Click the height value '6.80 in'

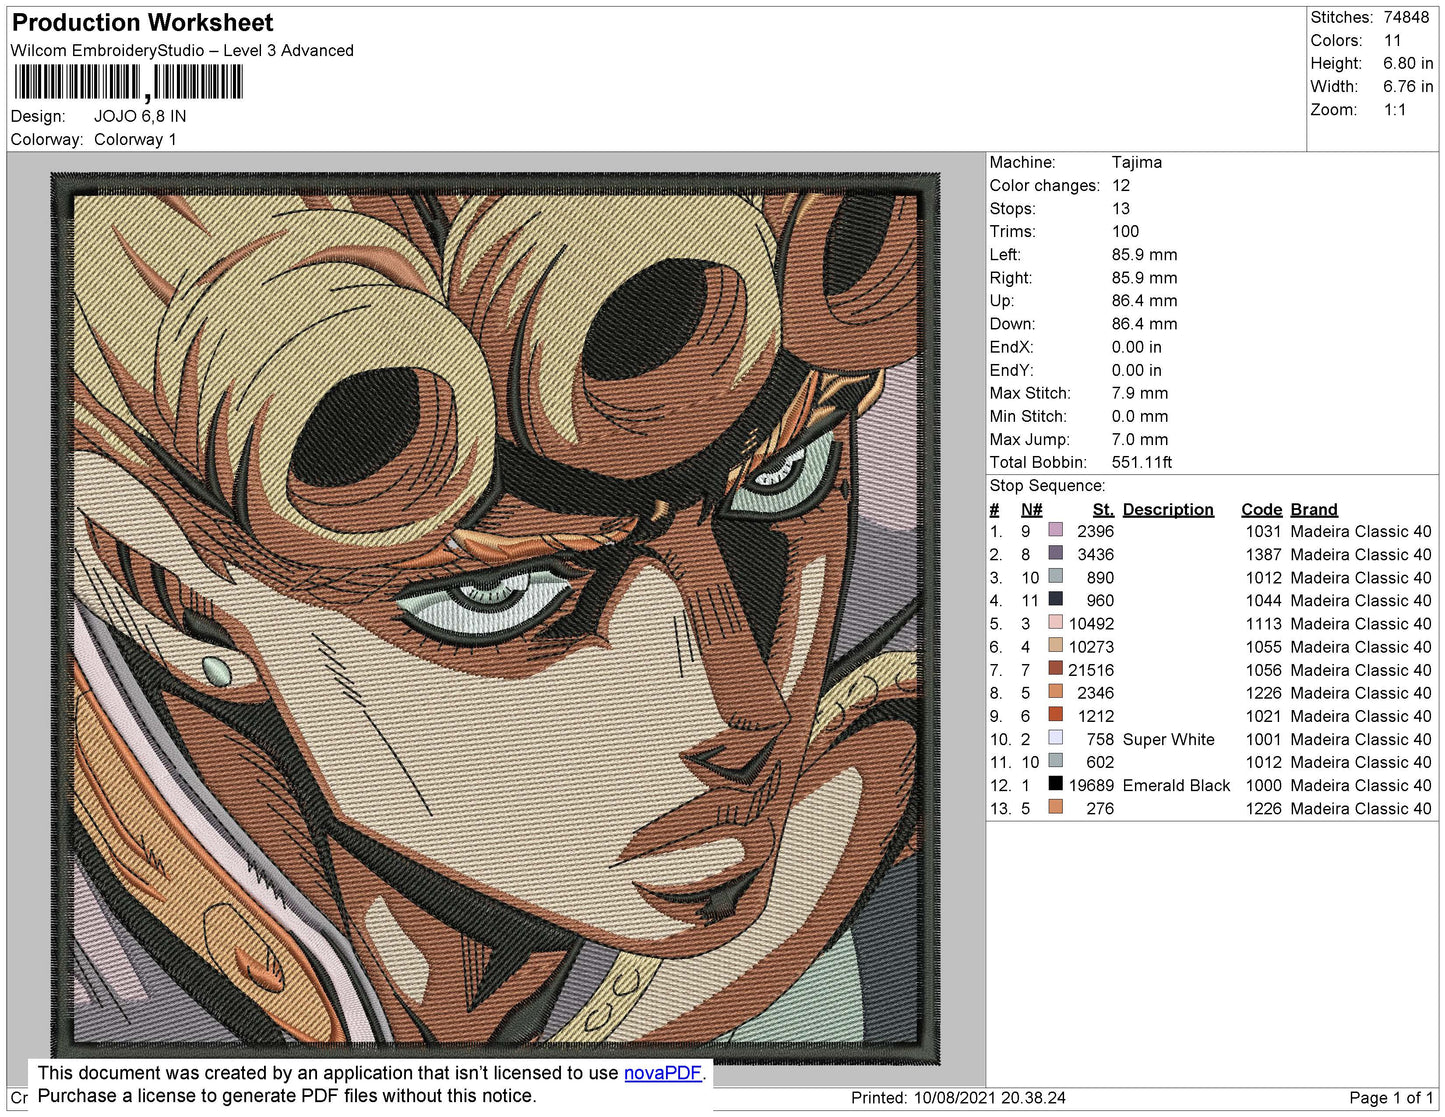(1408, 63)
